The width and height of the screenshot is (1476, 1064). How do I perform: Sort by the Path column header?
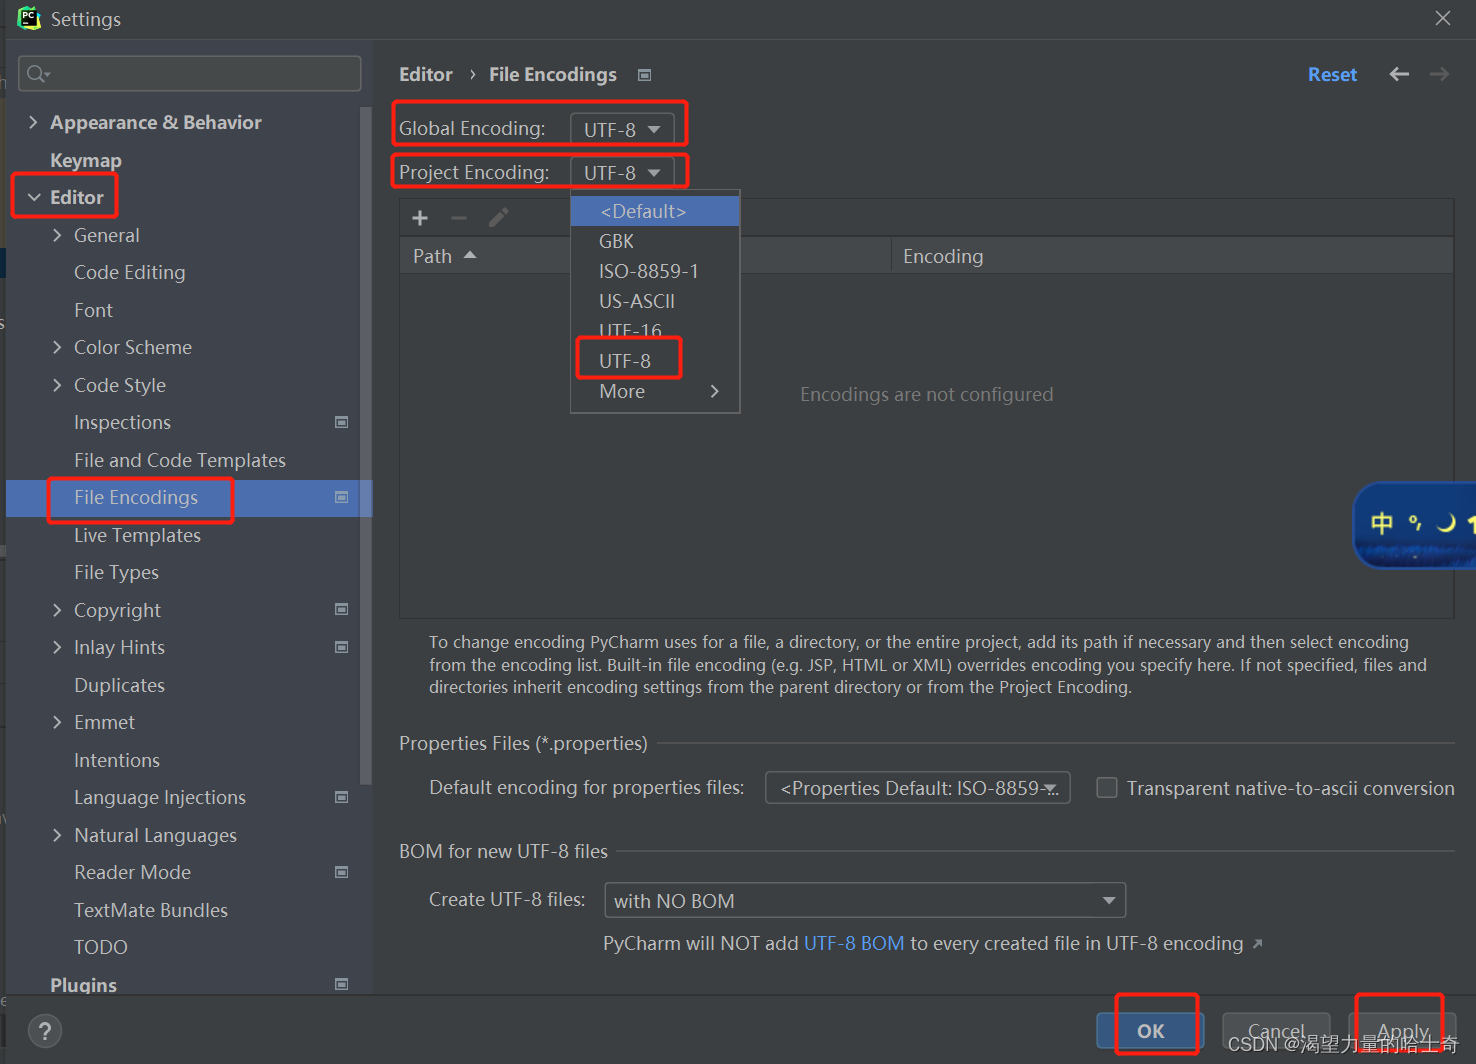click(x=645, y=256)
